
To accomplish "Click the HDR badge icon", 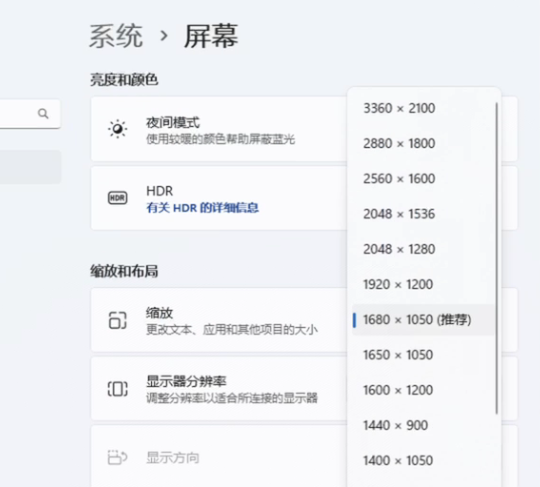I will 117,198.
